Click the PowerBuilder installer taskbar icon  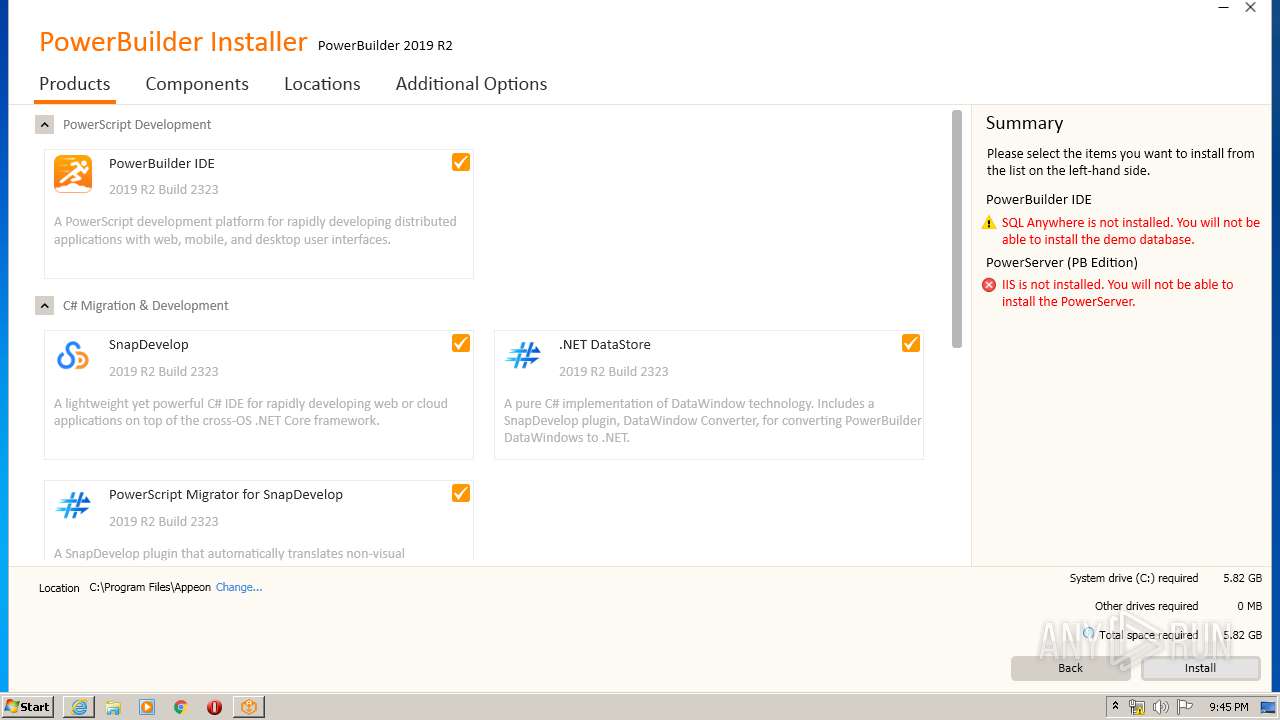248,707
